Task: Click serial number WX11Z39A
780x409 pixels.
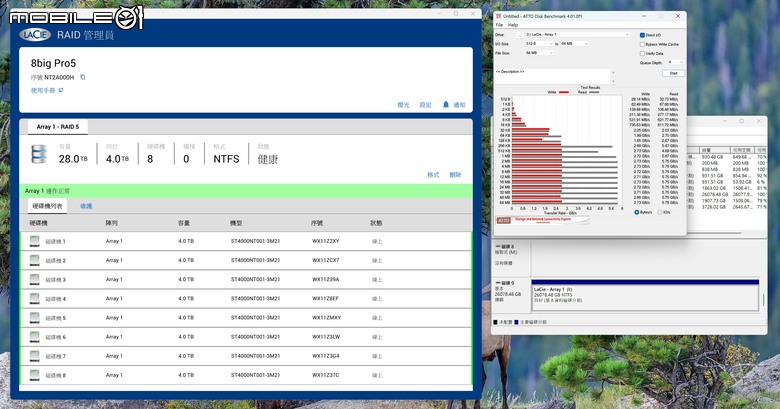Action: (x=326, y=280)
